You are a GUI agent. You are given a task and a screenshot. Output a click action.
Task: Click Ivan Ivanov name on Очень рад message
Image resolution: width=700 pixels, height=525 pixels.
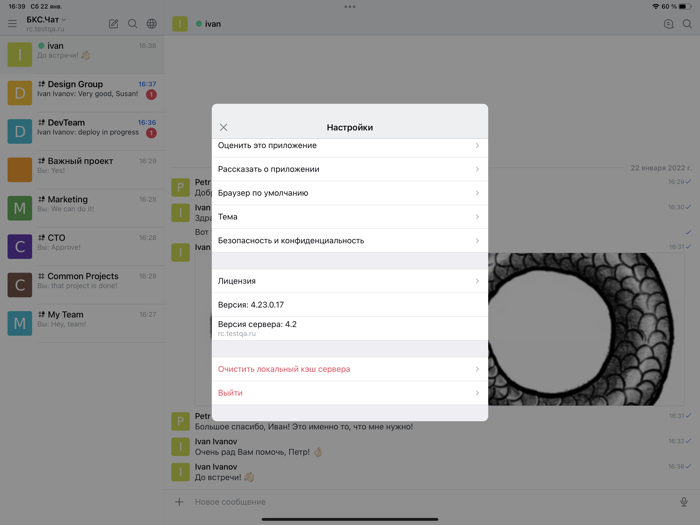[x=216, y=442]
